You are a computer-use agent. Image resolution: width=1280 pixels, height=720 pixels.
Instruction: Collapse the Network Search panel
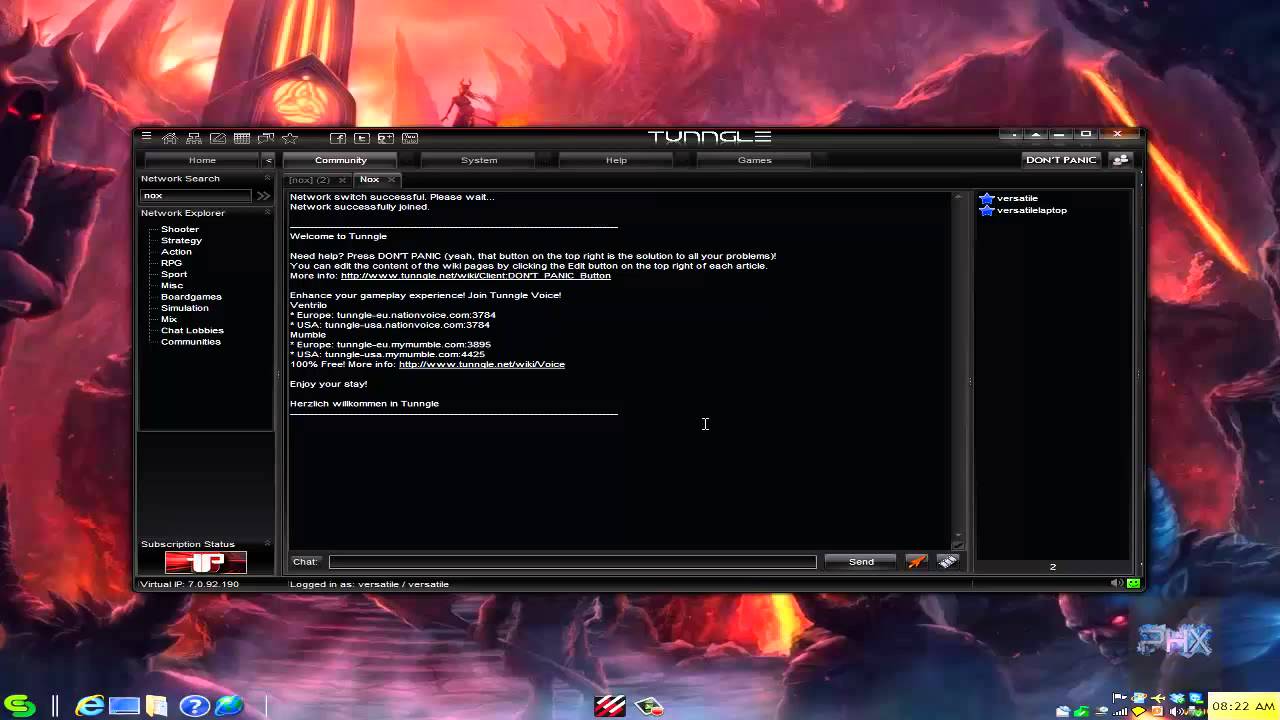(x=267, y=179)
